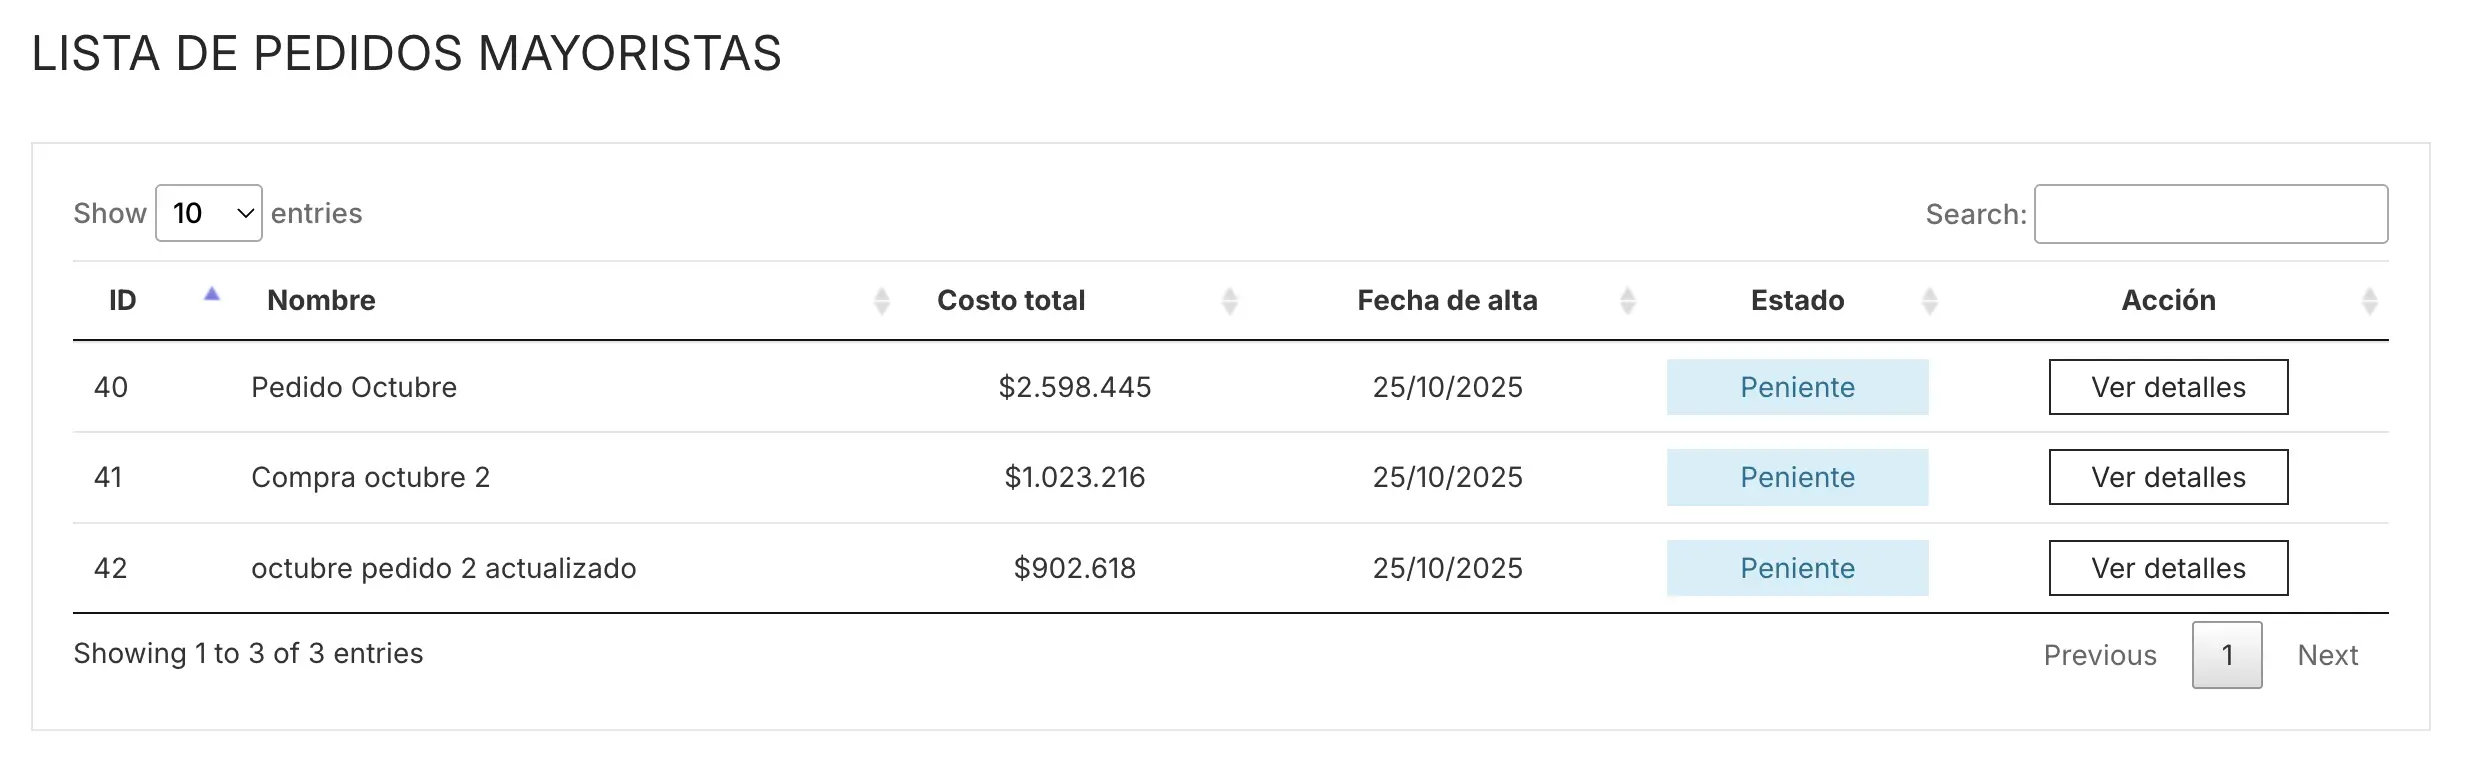The height and width of the screenshot is (770, 2470).
Task: Go to the Next page
Action: pos(2327,655)
